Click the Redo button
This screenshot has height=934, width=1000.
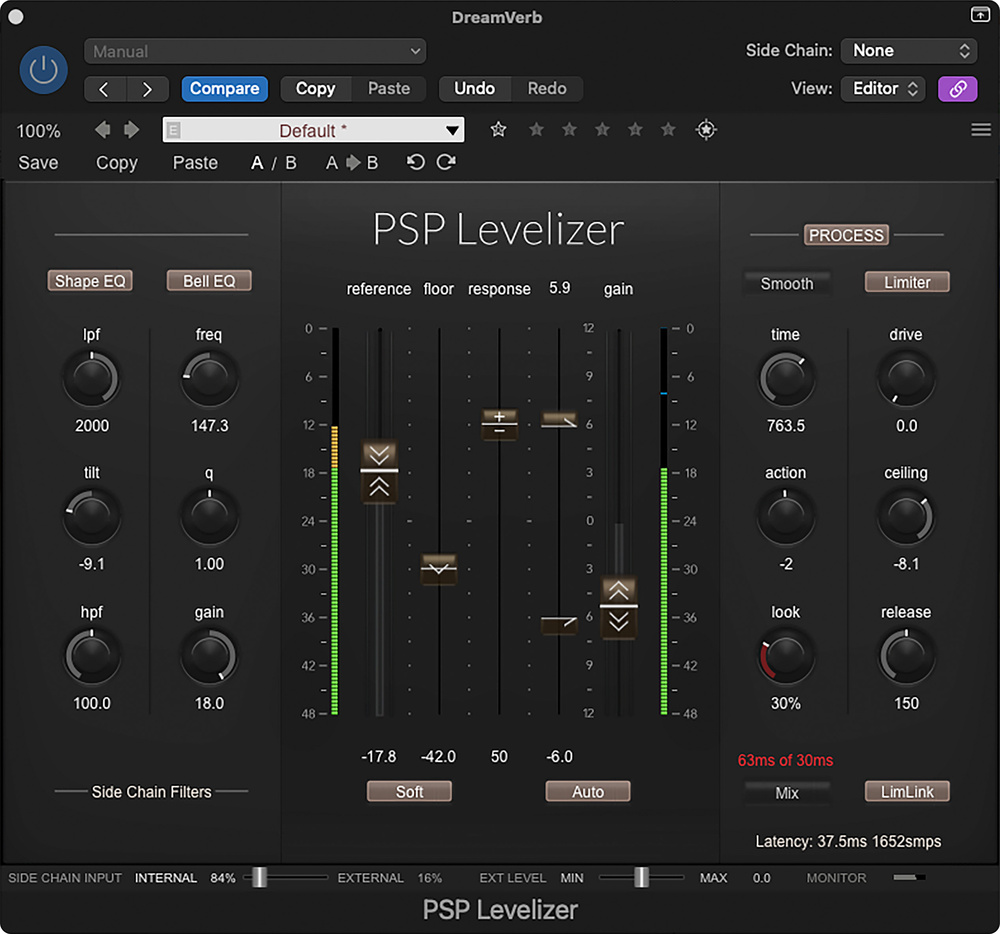[x=547, y=89]
